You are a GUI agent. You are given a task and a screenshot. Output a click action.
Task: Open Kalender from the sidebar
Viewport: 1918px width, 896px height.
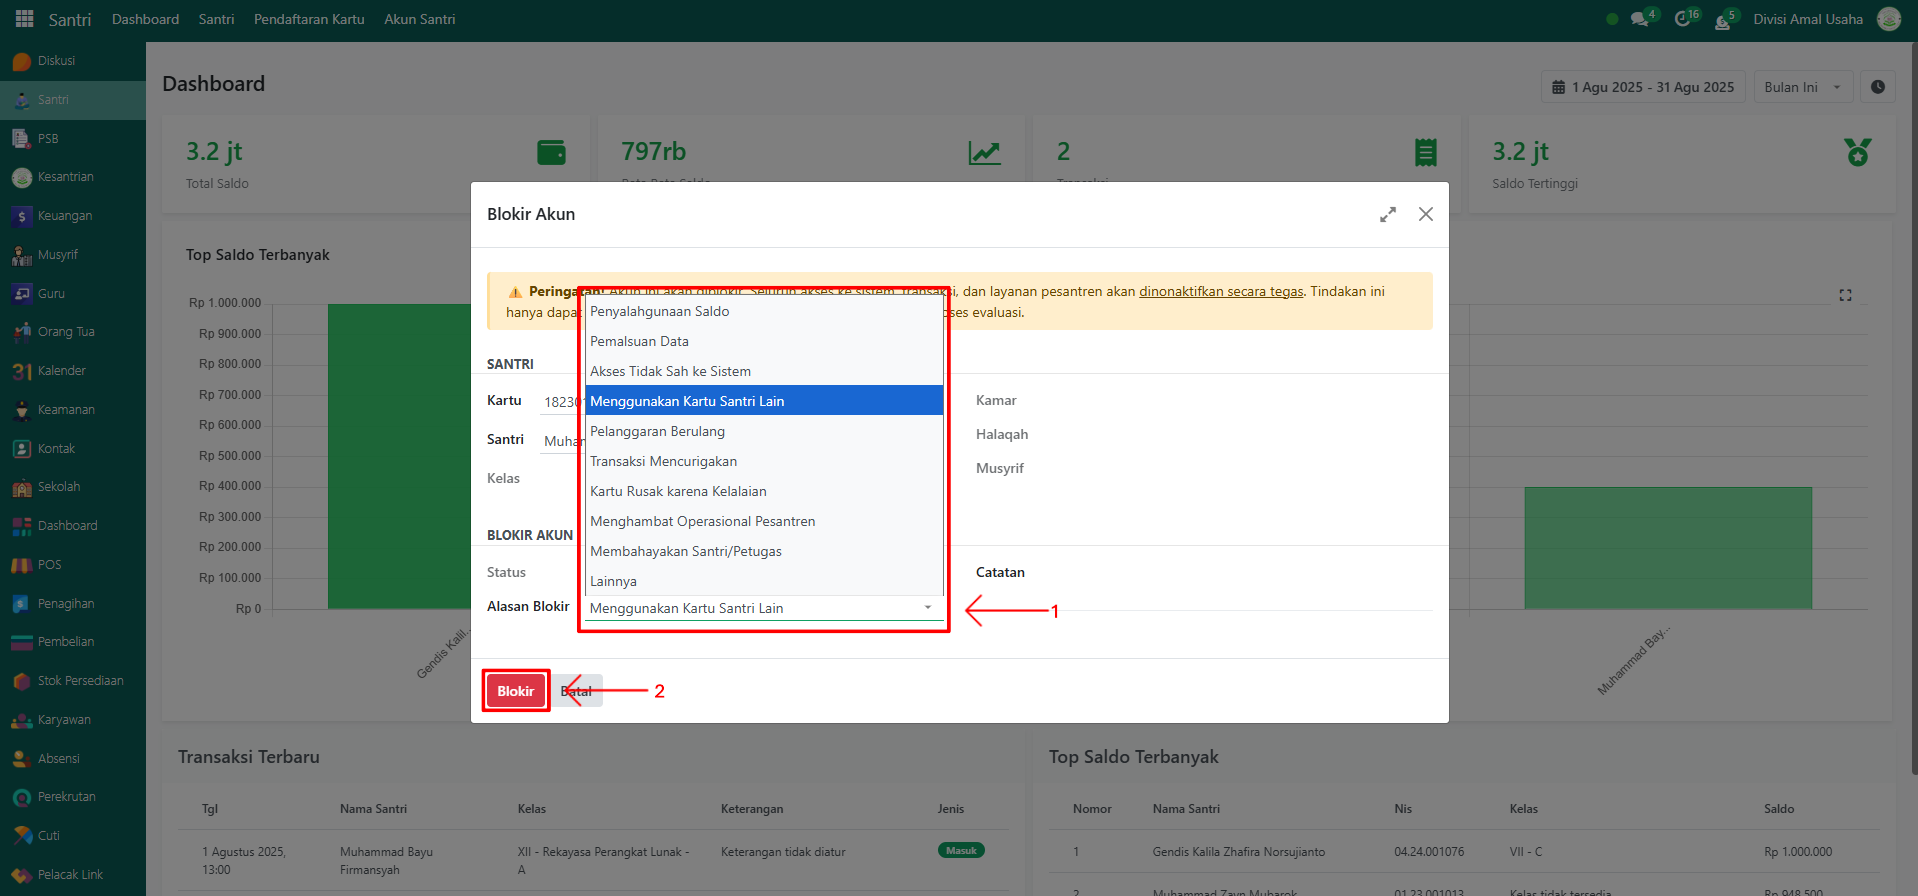[61, 371]
